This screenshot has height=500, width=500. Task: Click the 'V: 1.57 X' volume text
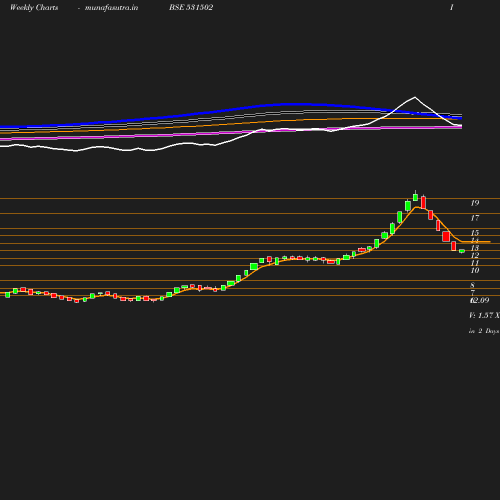[x=484, y=315]
